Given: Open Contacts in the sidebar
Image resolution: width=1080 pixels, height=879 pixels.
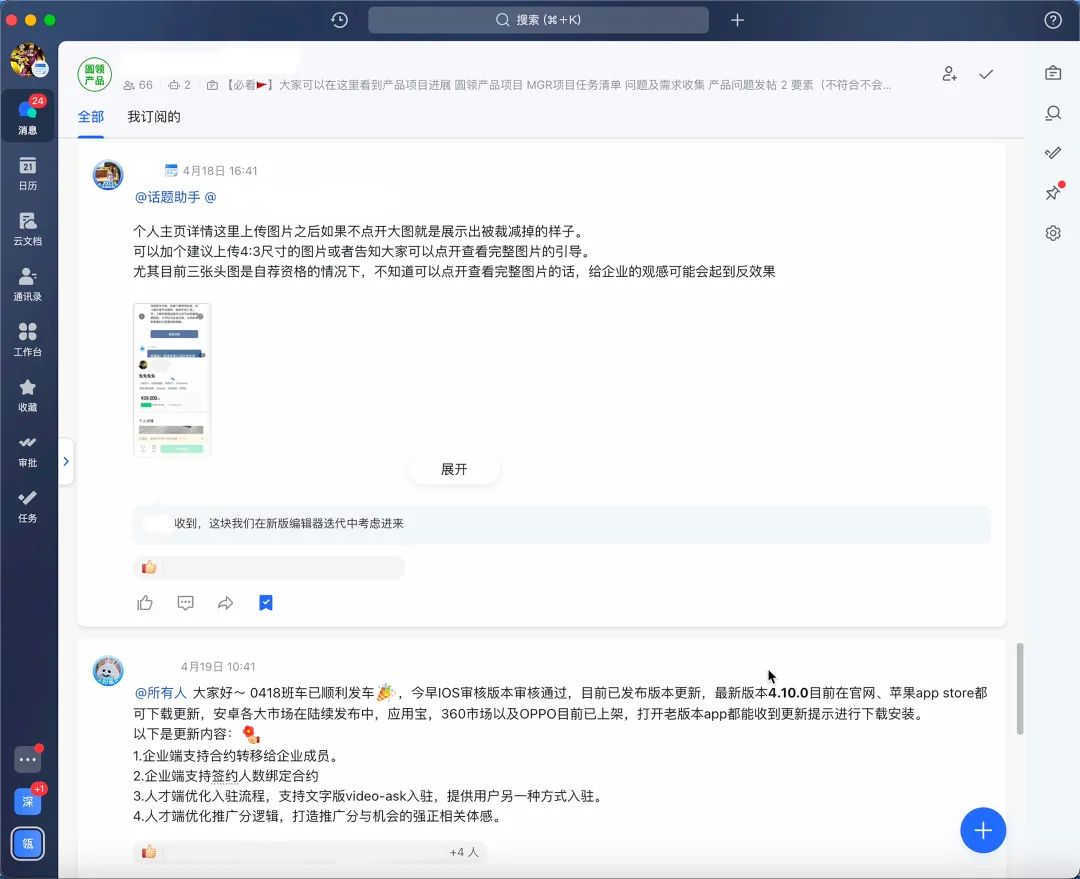Looking at the screenshot, I should [x=28, y=284].
